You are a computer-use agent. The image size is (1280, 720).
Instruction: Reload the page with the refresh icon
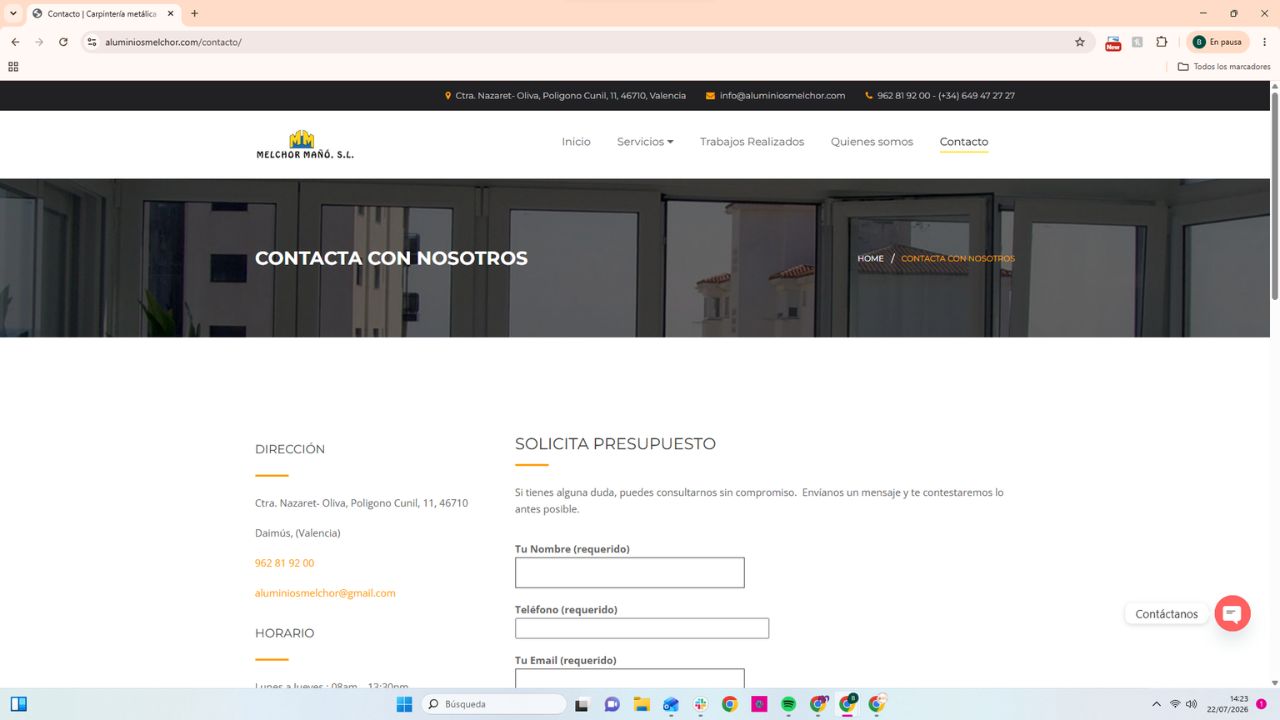[63, 42]
